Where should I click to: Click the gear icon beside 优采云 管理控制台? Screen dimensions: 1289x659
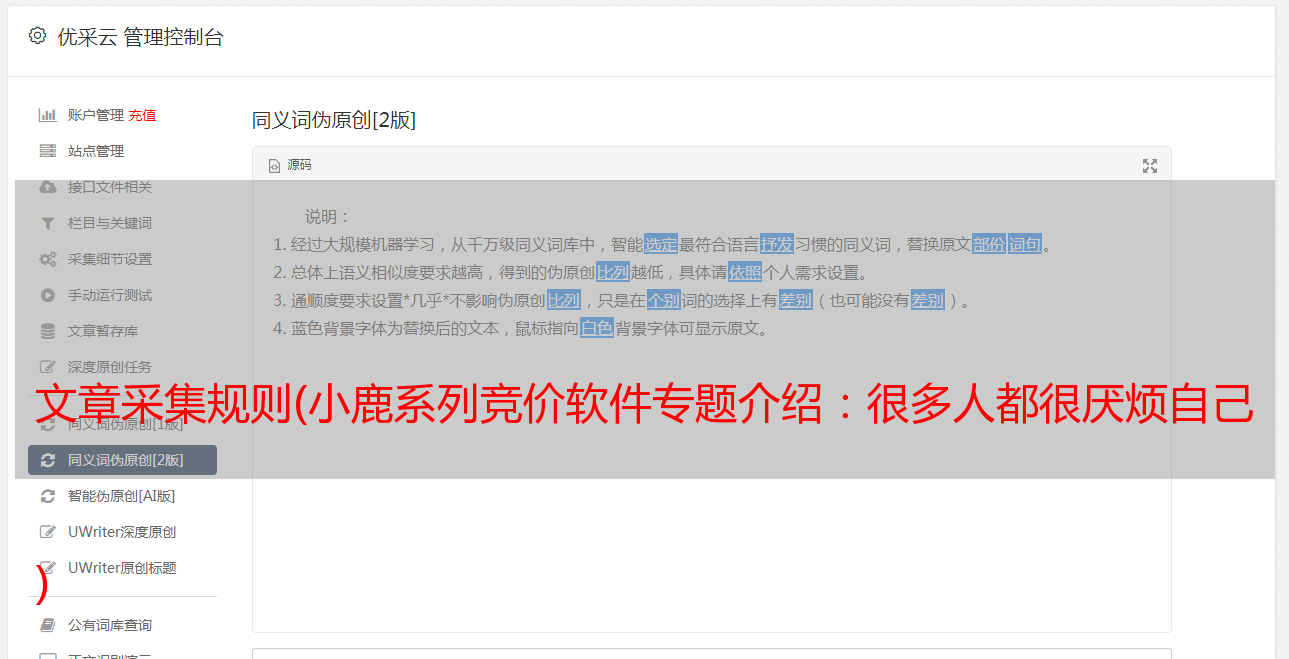(x=37, y=36)
